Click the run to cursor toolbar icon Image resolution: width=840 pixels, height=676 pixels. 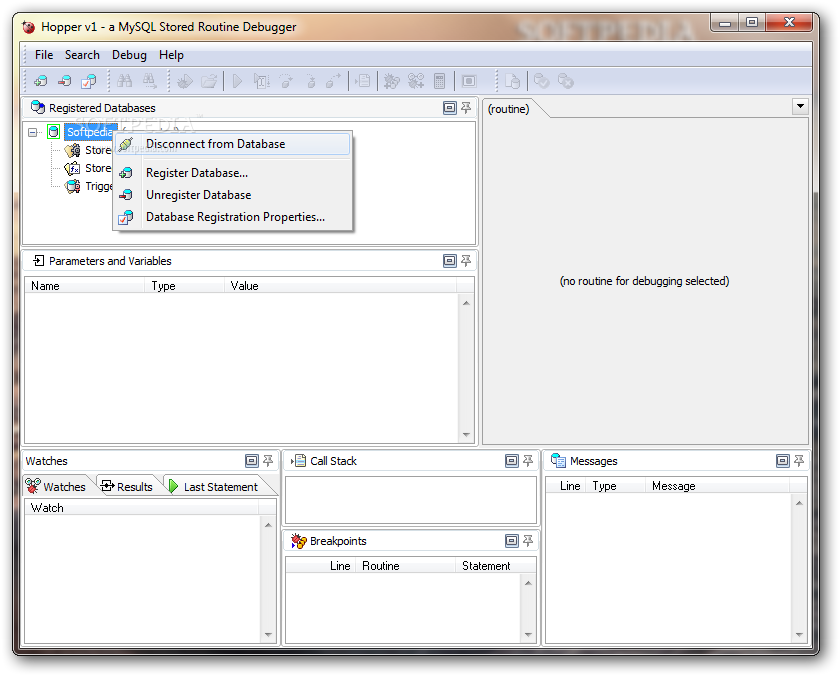pyautogui.click(x=261, y=81)
